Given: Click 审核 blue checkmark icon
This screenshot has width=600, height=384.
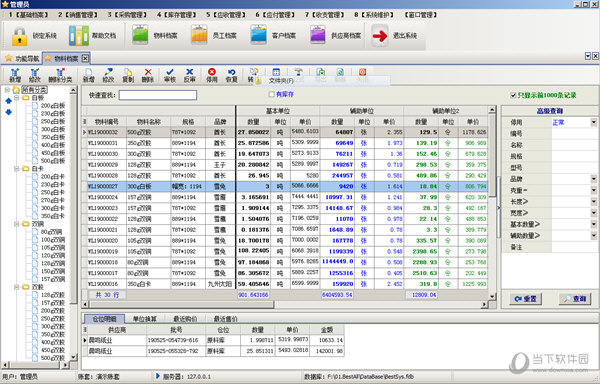Looking at the screenshot, I should (x=170, y=72).
